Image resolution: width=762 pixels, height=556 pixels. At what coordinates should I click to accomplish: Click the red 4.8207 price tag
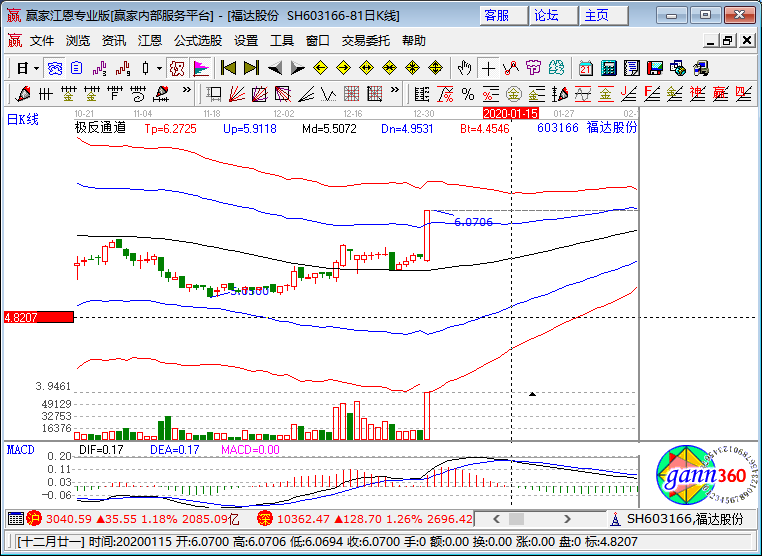point(39,318)
